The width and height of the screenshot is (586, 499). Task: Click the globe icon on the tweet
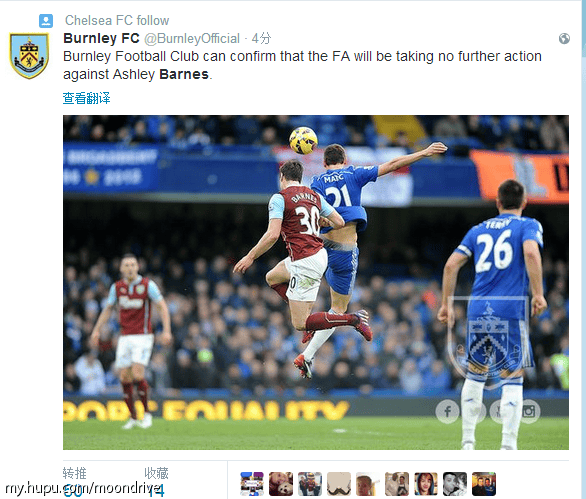(x=564, y=38)
